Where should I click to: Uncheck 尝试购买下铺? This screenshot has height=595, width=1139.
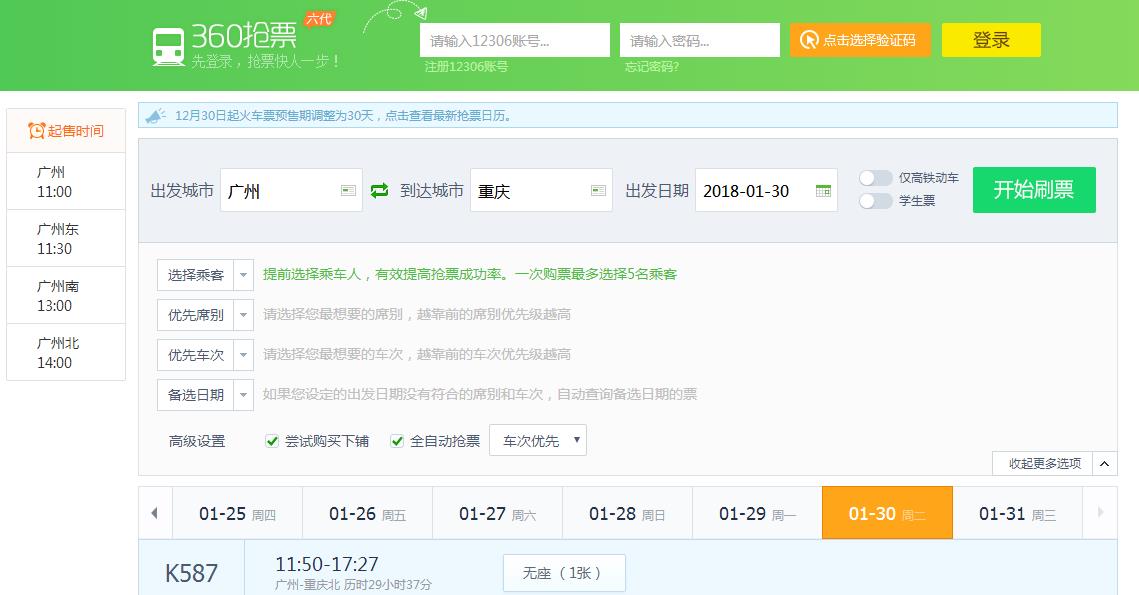point(272,439)
